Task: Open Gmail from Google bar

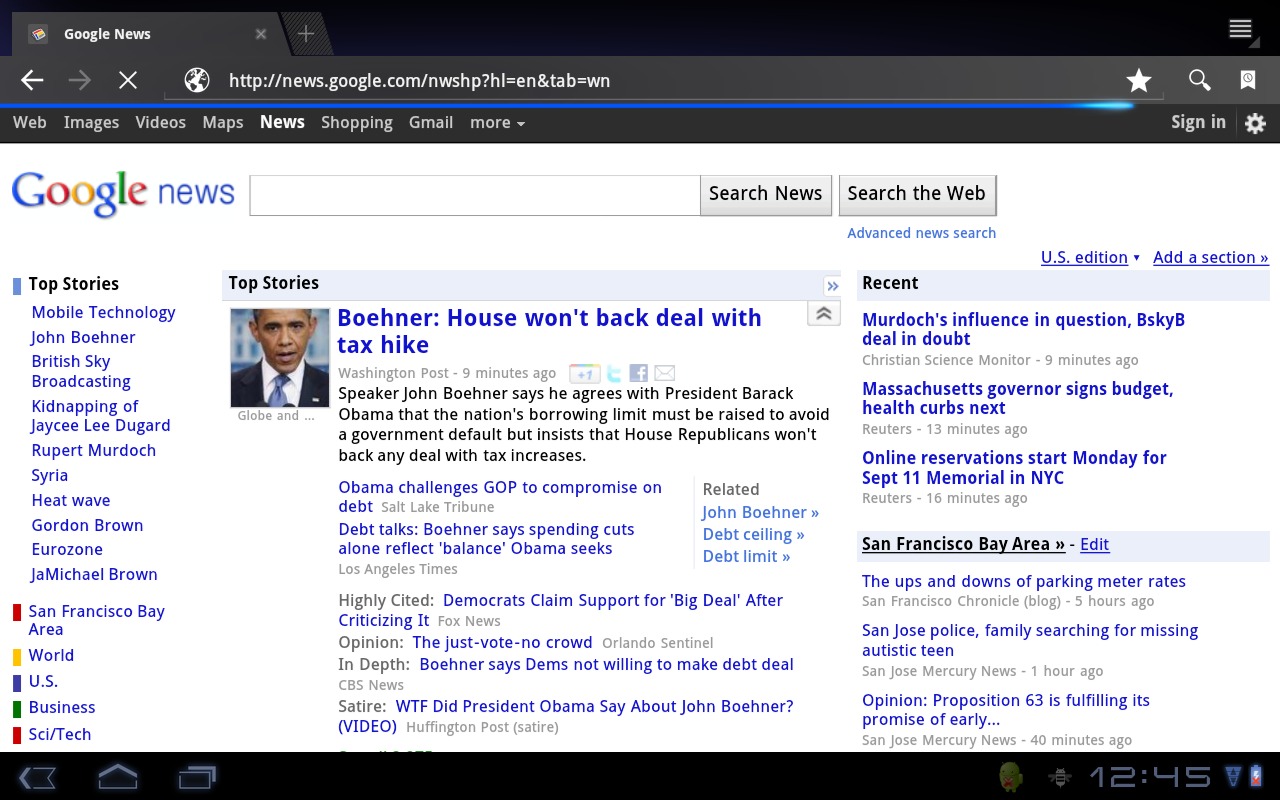Action: coord(431,122)
